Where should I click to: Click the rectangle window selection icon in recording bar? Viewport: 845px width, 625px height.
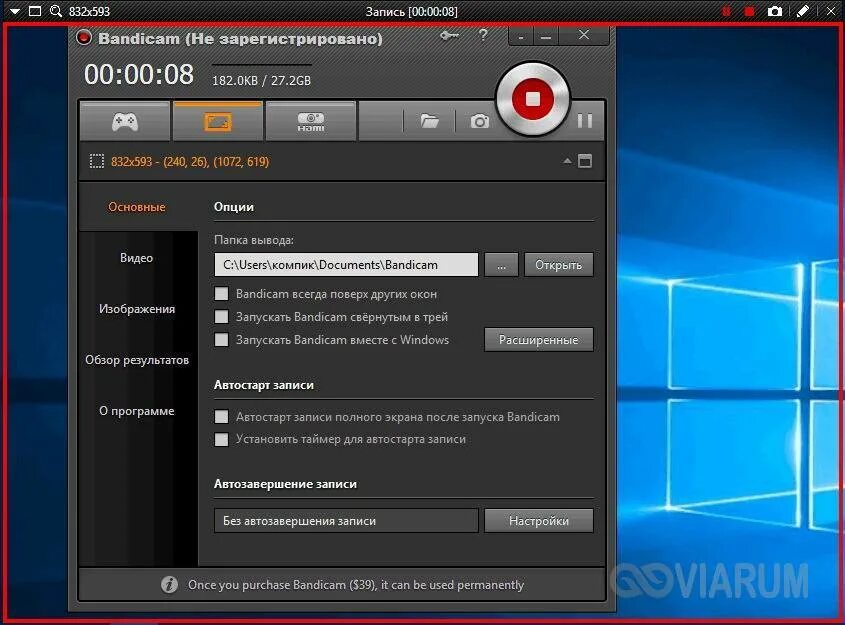[x=34, y=11]
